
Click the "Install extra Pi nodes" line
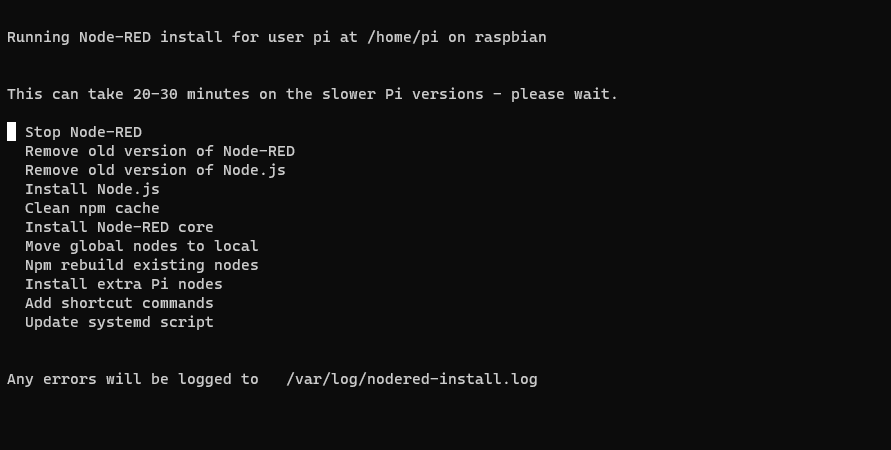pos(124,284)
